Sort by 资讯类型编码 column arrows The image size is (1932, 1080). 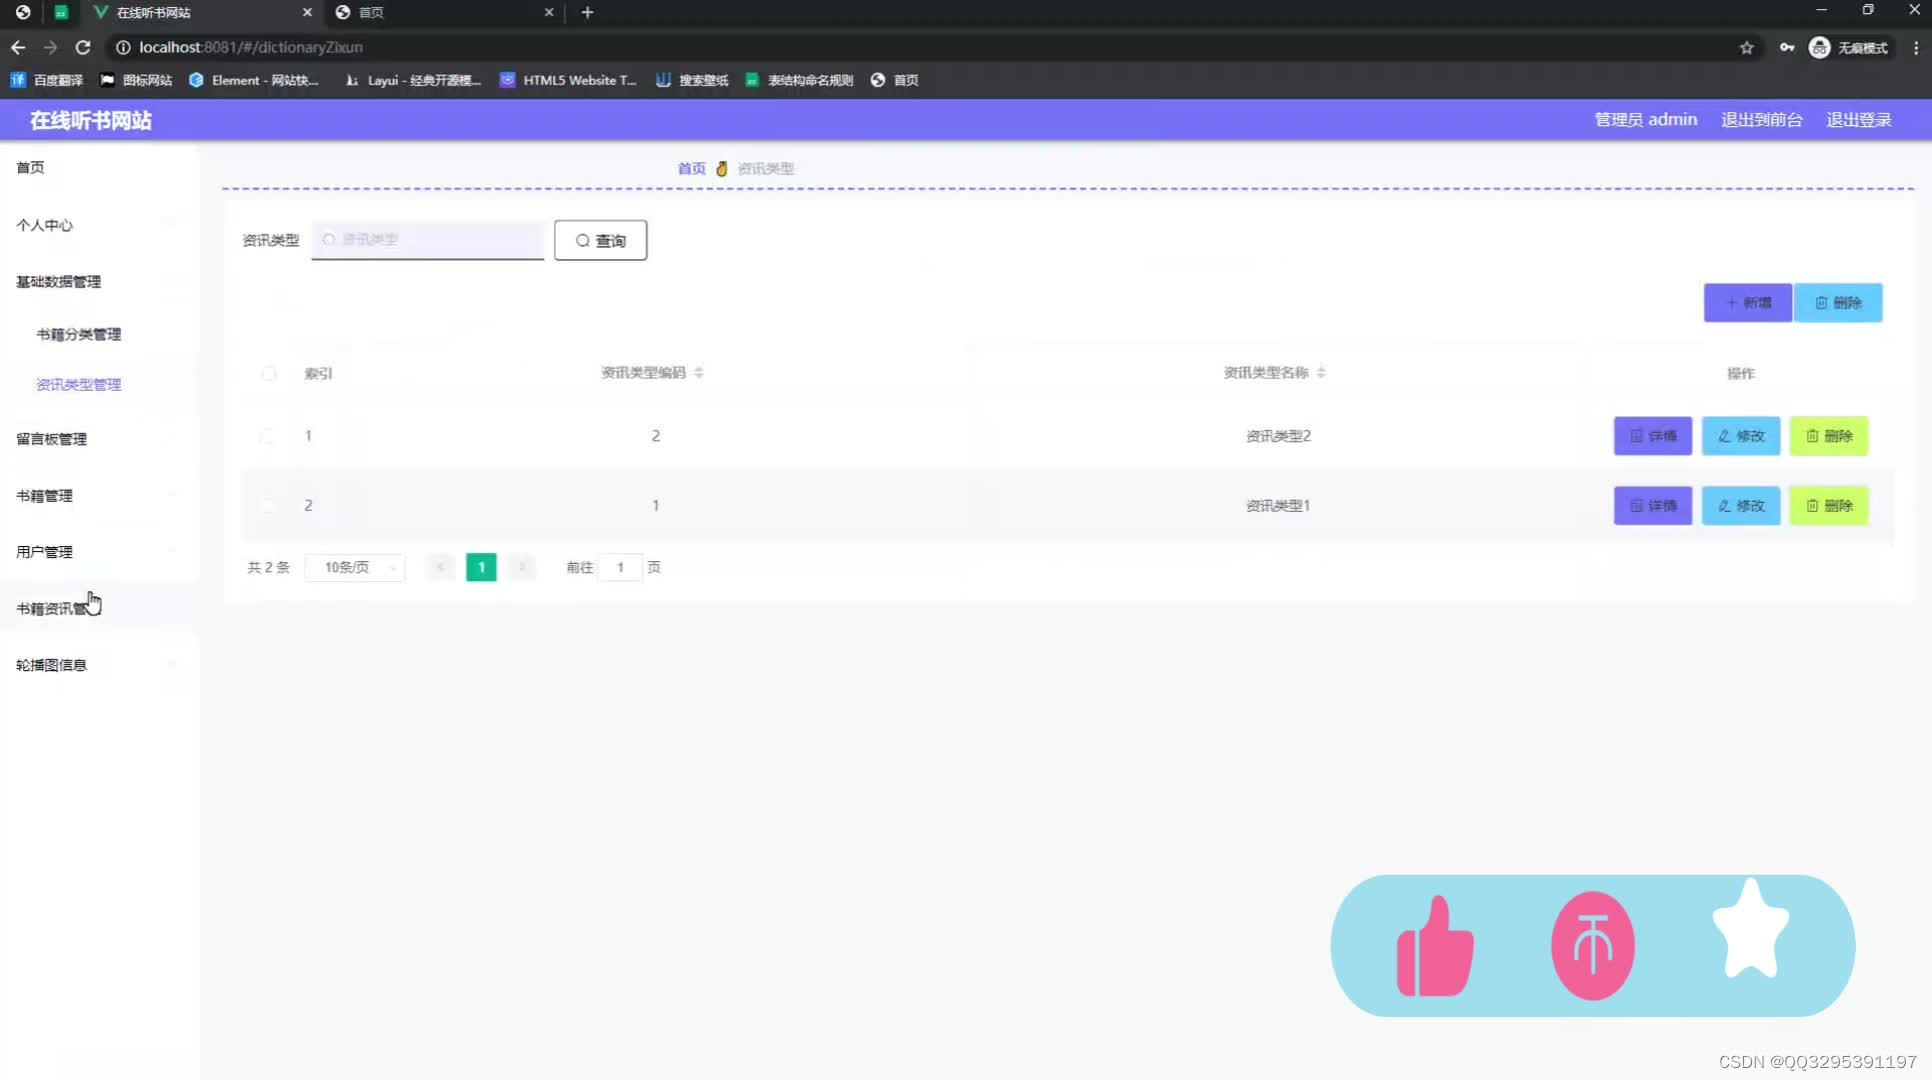[x=699, y=373]
